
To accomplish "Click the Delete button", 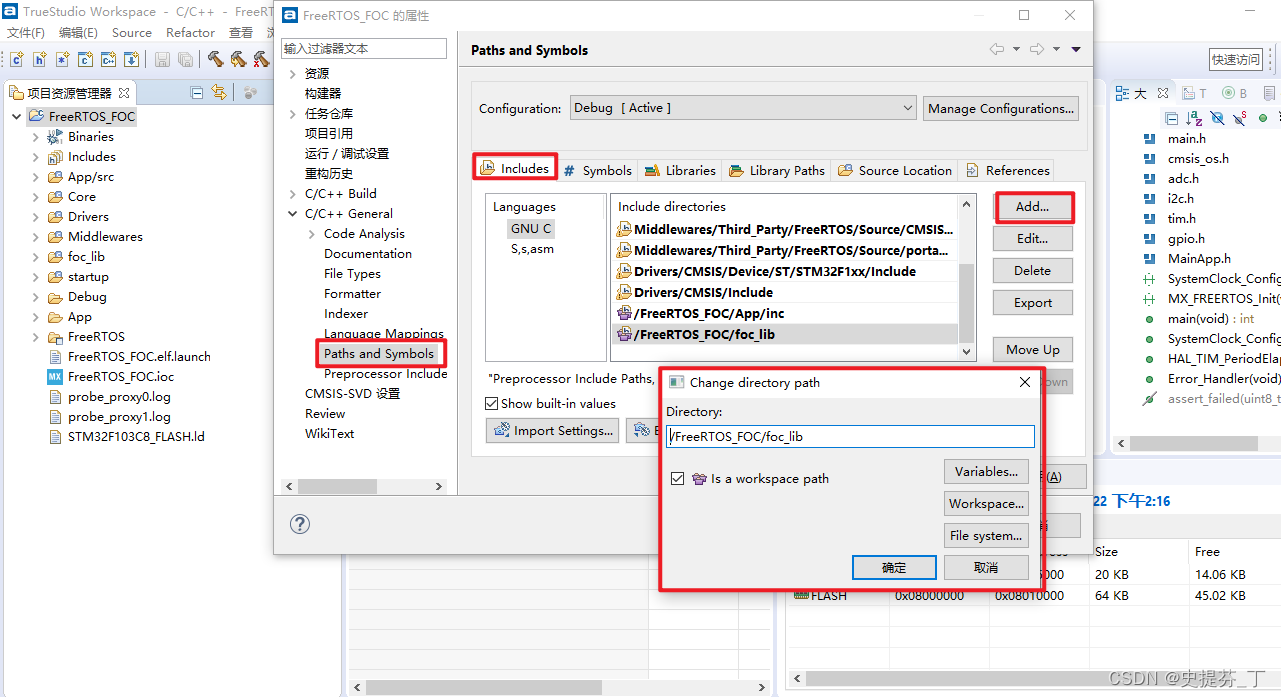I will tap(1032, 271).
